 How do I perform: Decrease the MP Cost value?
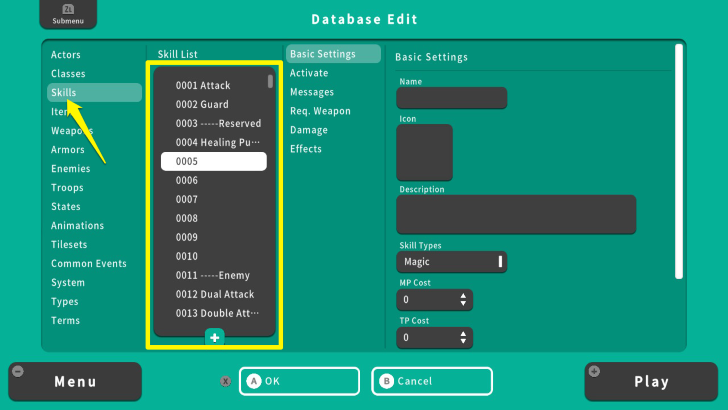[x=463, y=304]
